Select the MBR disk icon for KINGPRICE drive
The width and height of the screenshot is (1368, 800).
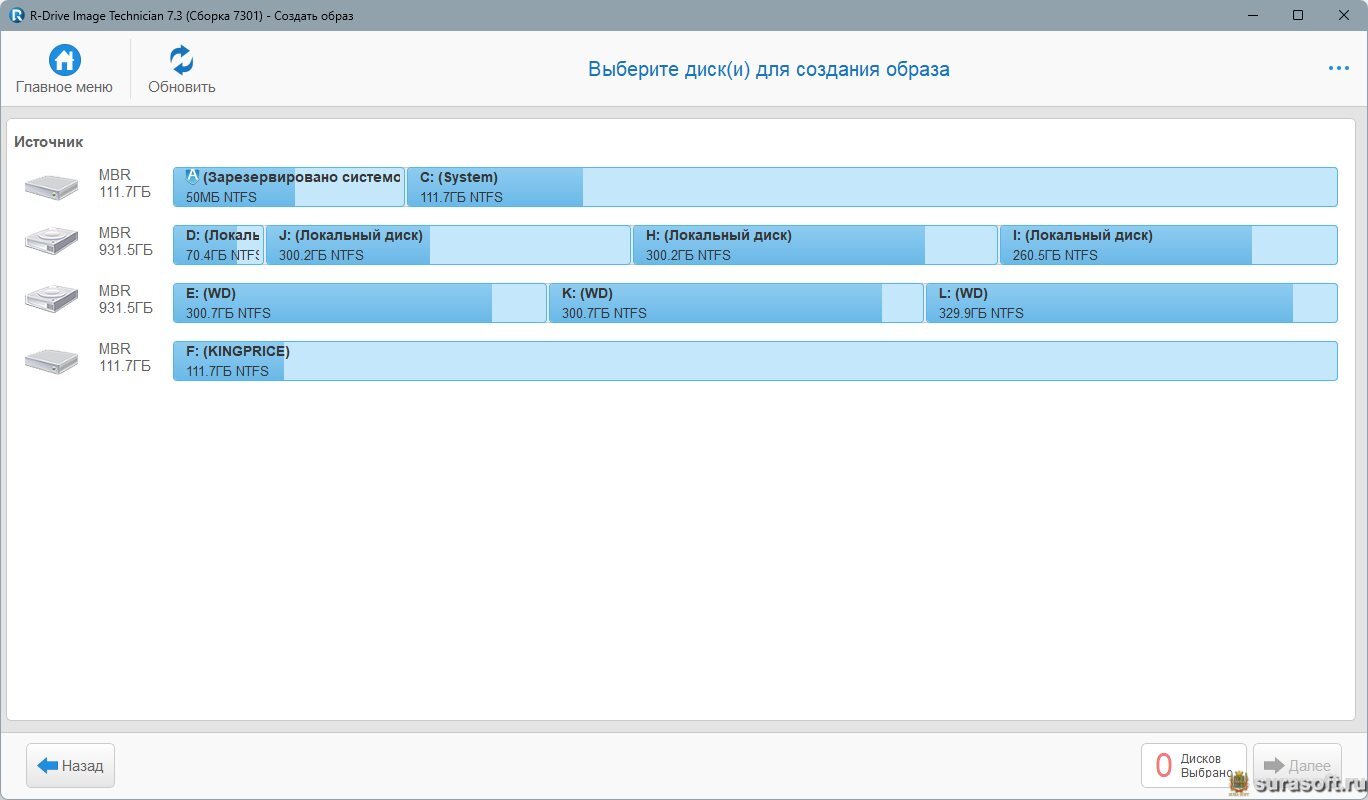[x=51, y=360]
